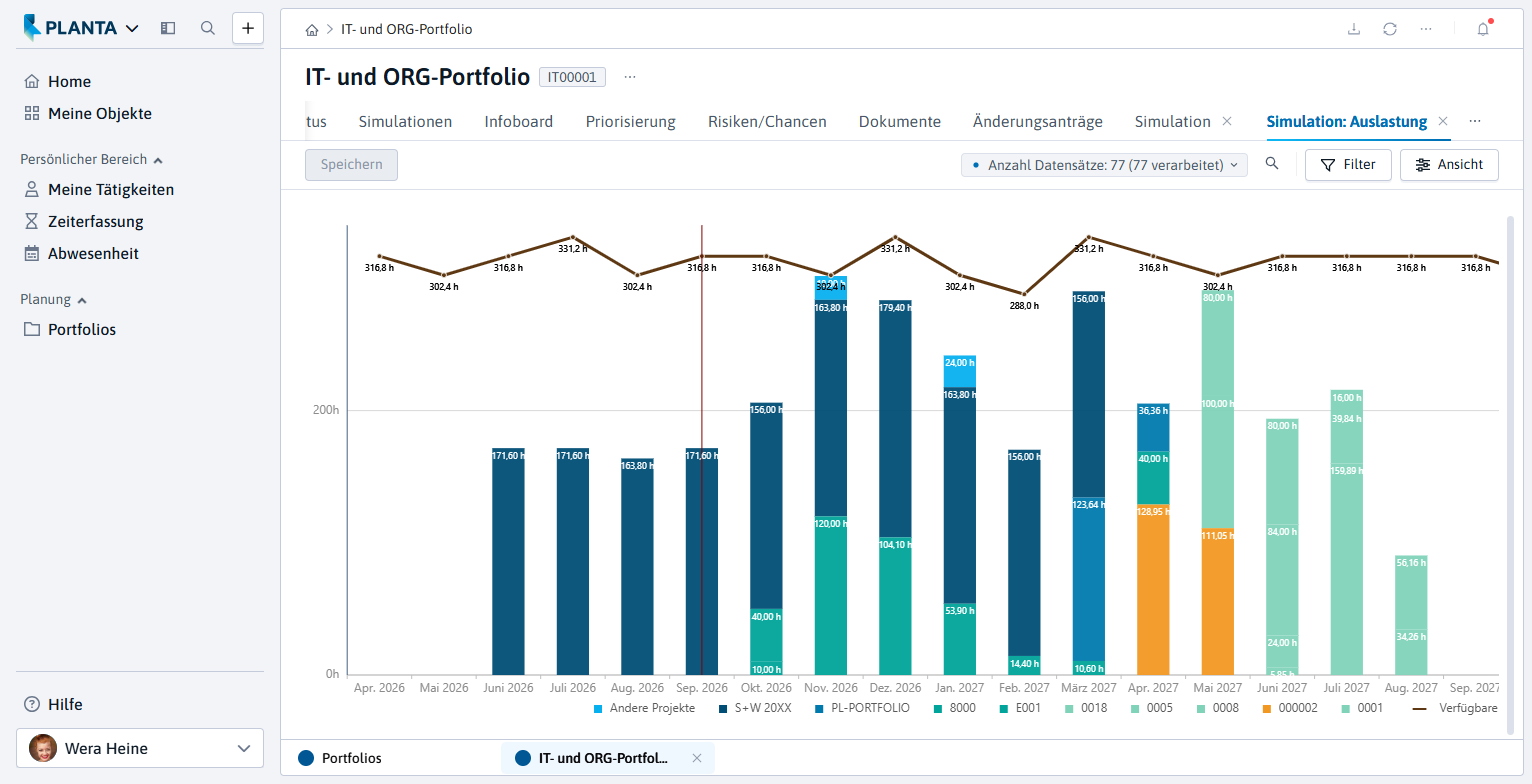This screenshot has height=784, width=1532.
Task: Click the search icon beside record count
Action: (x=1272, y=164)
